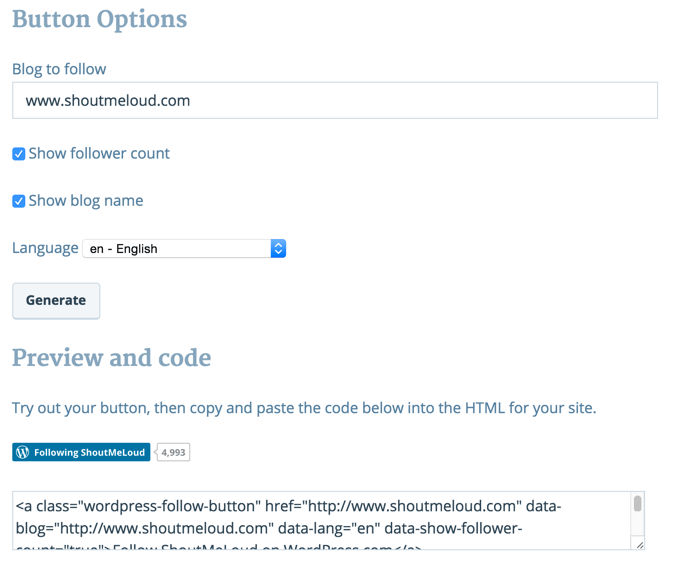
Task: Uncheck Show follower count checkbox
Action: point(19,154)
